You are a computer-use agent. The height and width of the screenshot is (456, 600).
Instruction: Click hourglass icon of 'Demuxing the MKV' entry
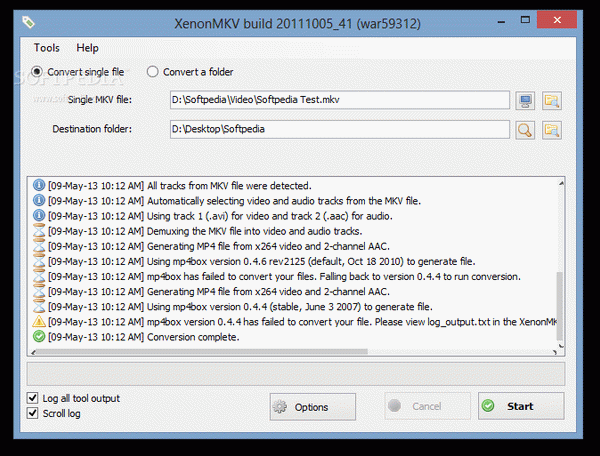[39, 231]
